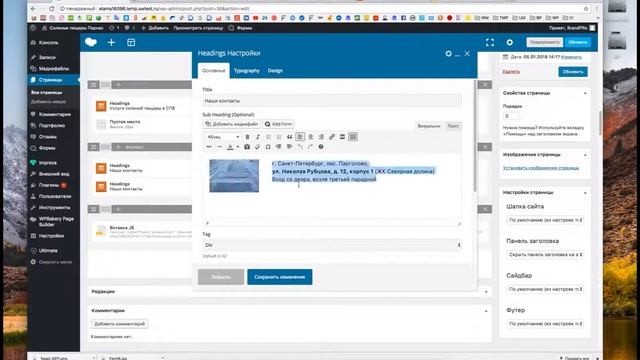
Task: Open Headings settings gear icon
Action: 449,53
